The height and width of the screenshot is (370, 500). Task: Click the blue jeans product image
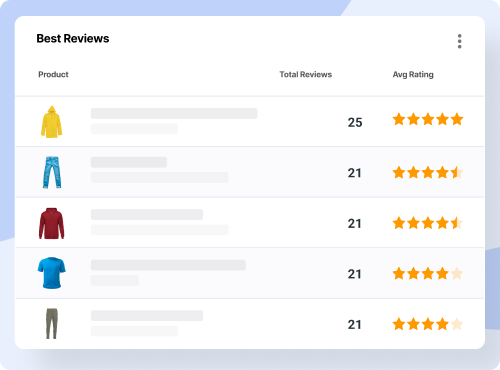point(52,172)
